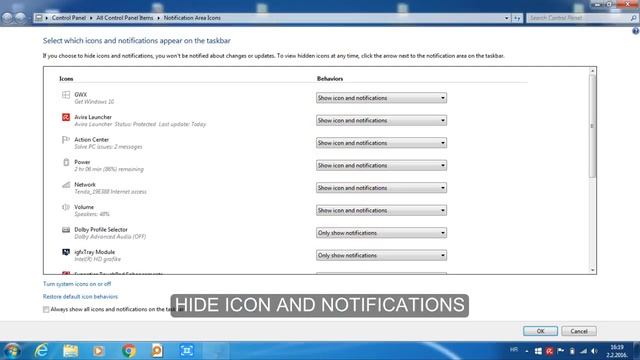Screen dimensions: 640x360
Task: Open Turn system icons on or off
Action: 77,284
